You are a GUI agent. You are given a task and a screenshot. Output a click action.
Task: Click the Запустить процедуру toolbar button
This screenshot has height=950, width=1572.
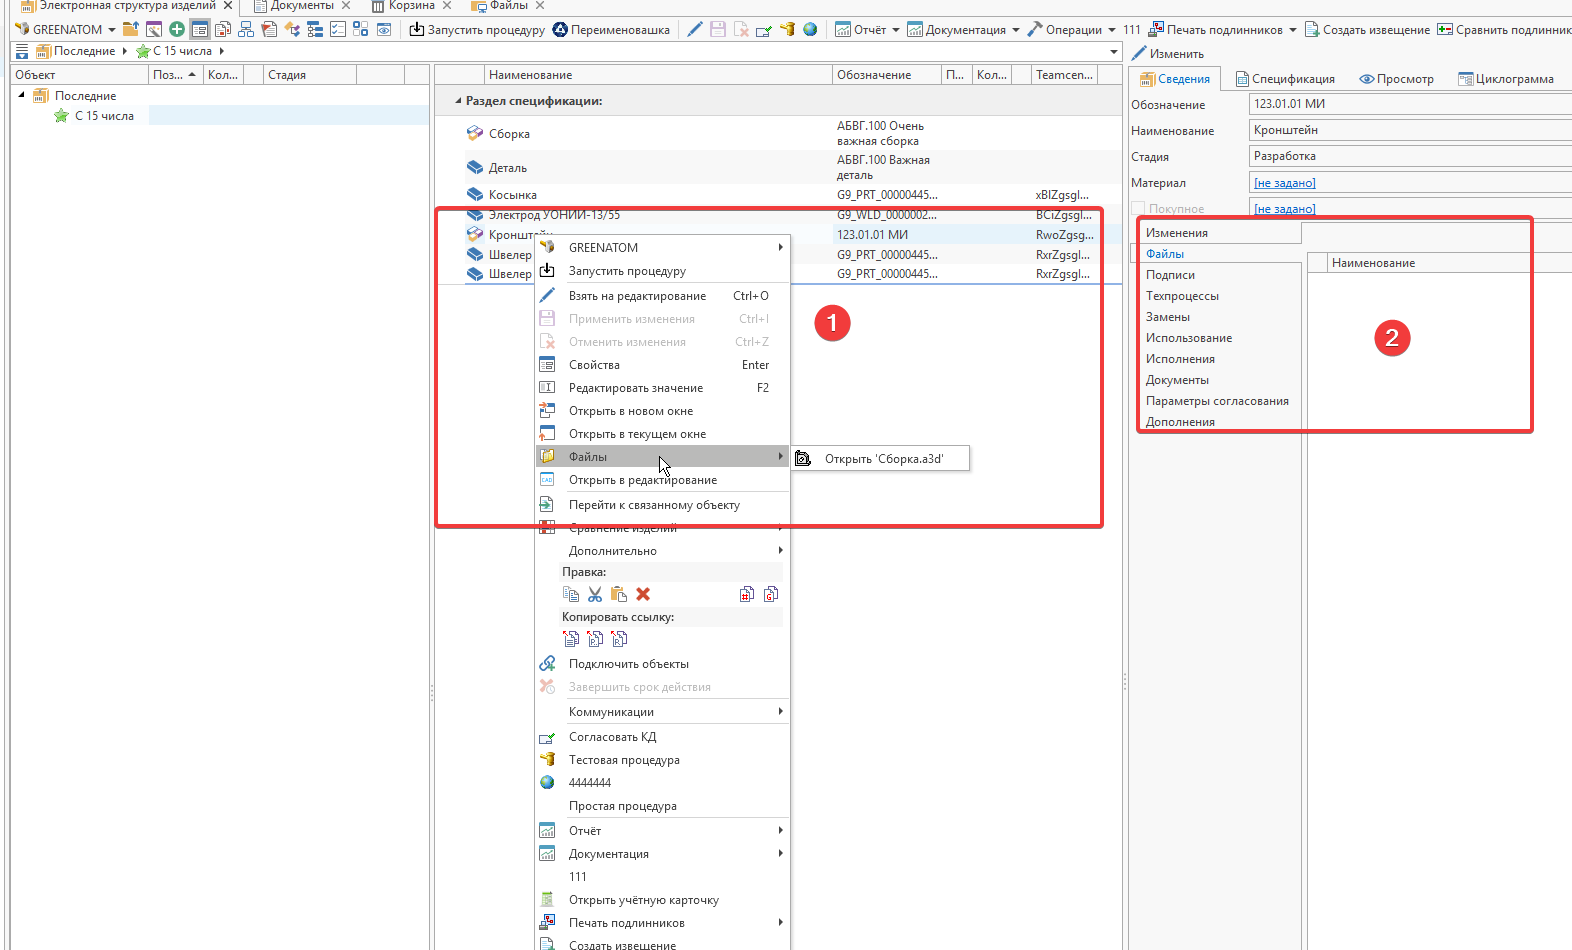point(477,29)
